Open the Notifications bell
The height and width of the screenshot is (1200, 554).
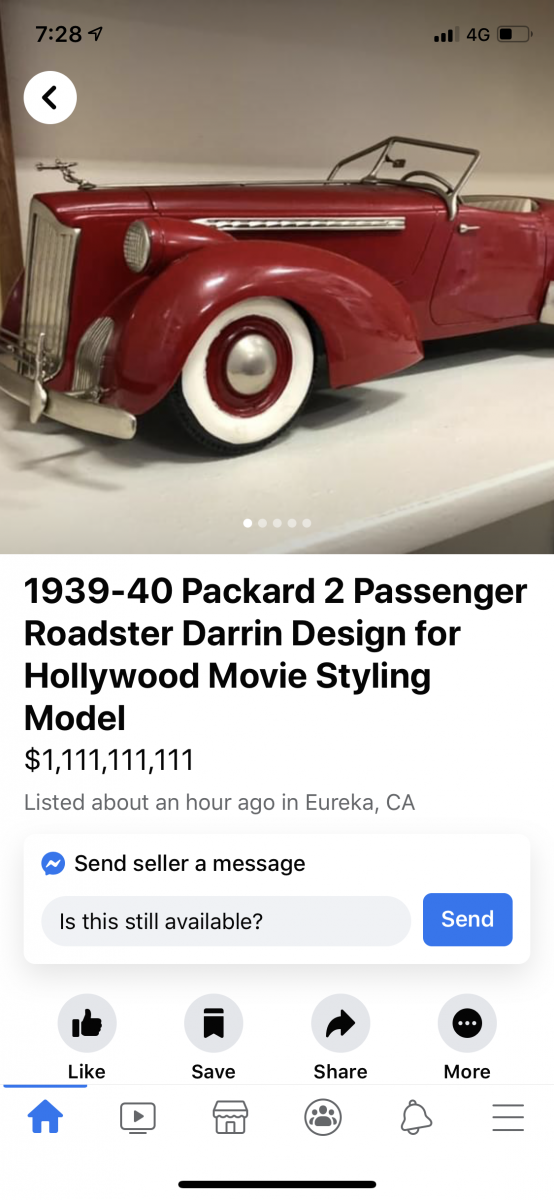pyautogui.click(x=416, y=1116)
